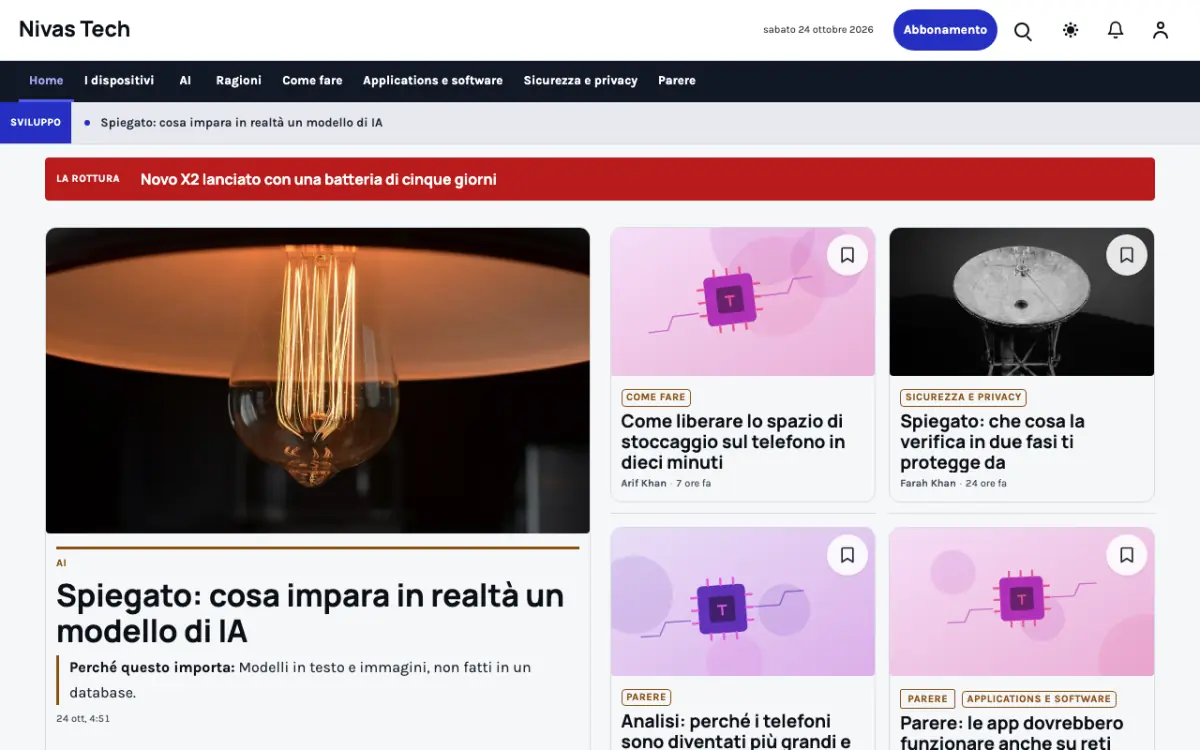Open the AI nav section
The height and width of the screenshot is (750, 1200).
[x=185, y=81]
